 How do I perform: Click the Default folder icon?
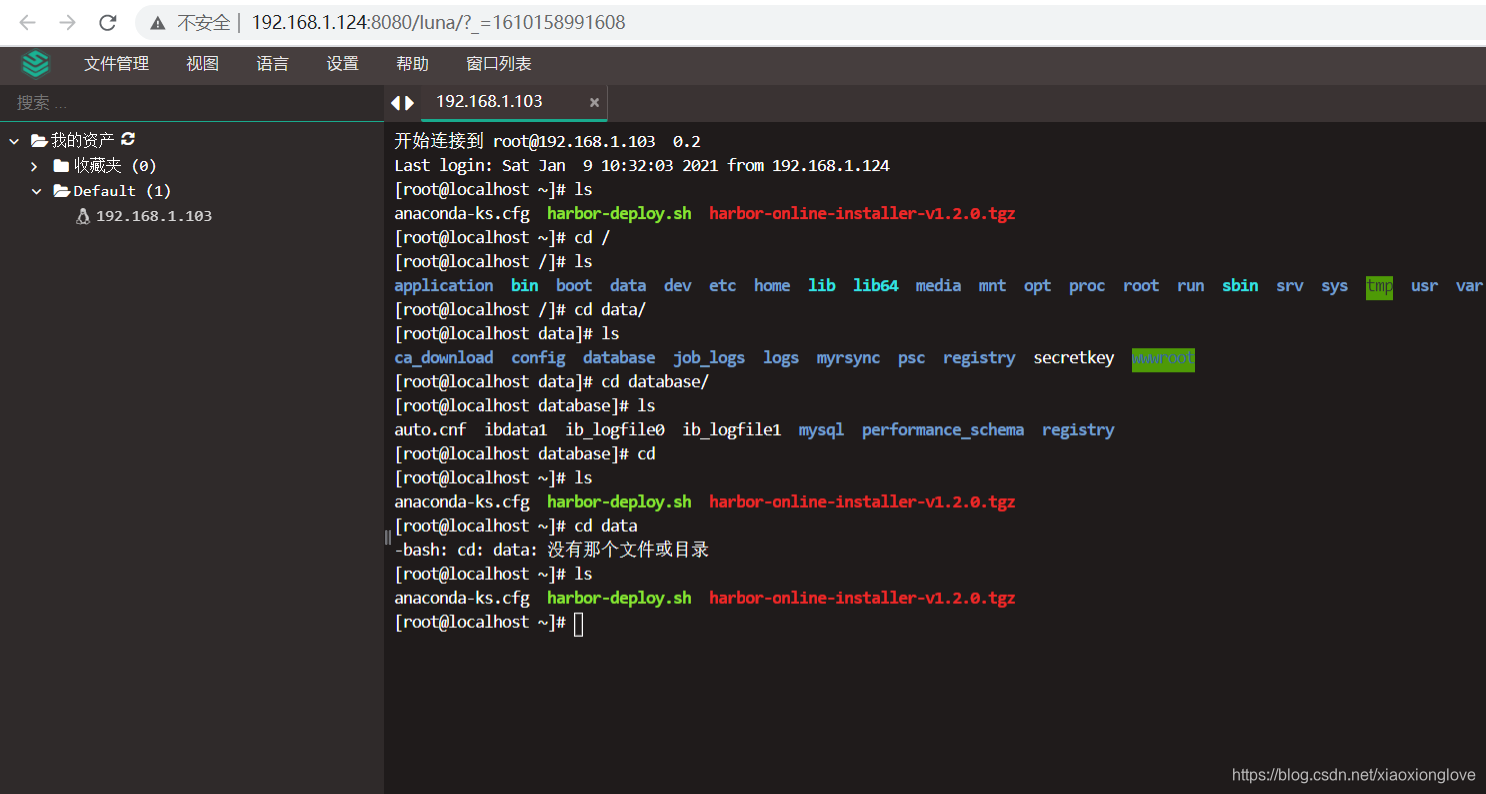64,190
